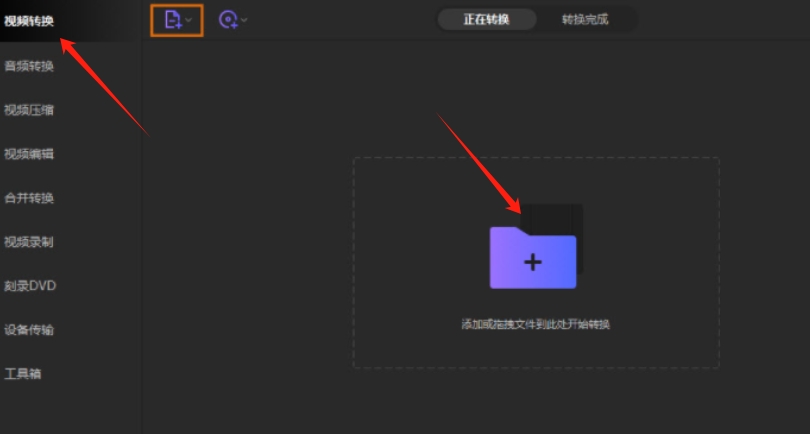Expand the load DVD dropdown arrow
Viewport: 810px width, 434px height.
click(x=244, y=20)
